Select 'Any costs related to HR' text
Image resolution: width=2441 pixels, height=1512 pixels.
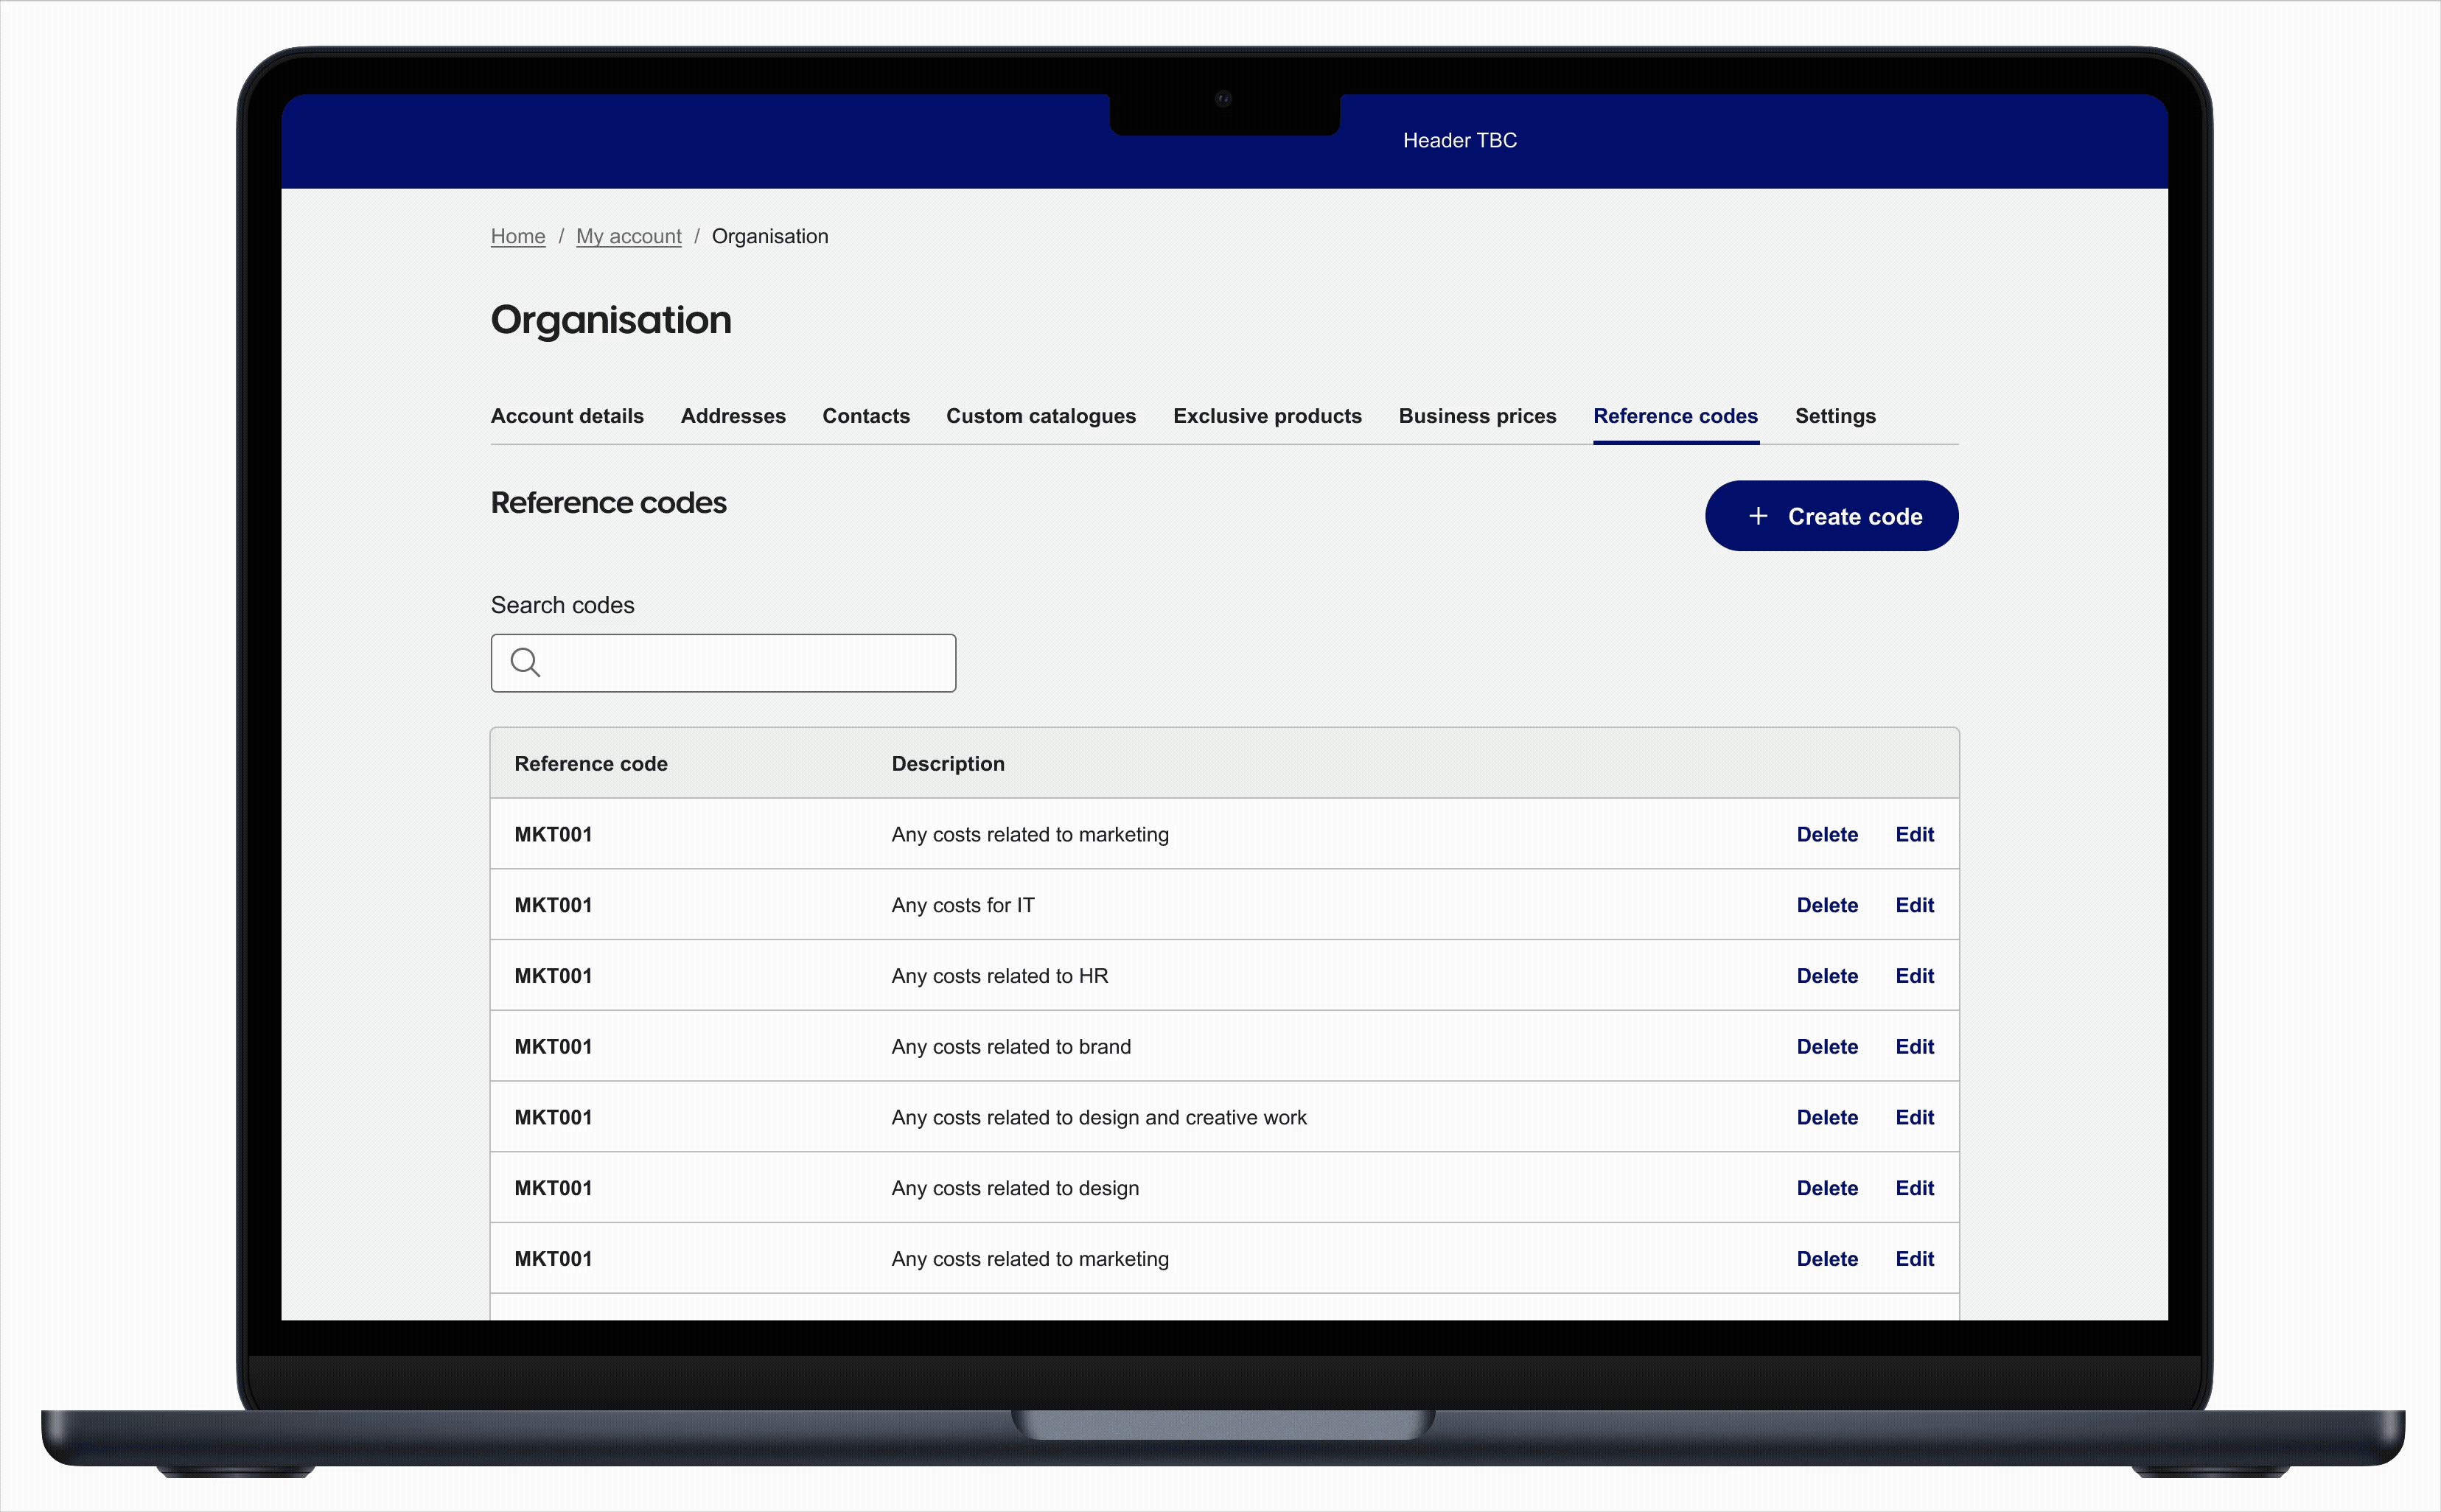(x=1000, y=976)
